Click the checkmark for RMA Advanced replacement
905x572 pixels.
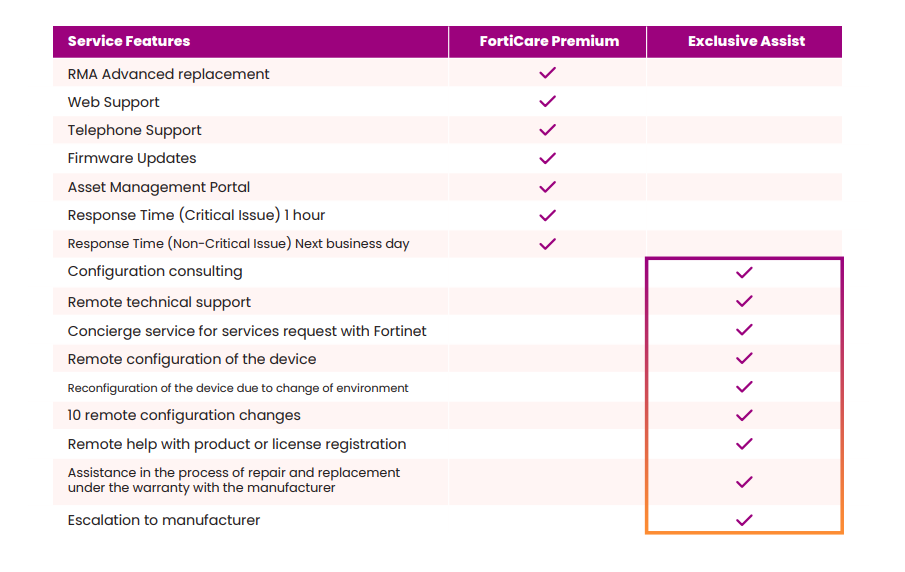click(547, 73)
